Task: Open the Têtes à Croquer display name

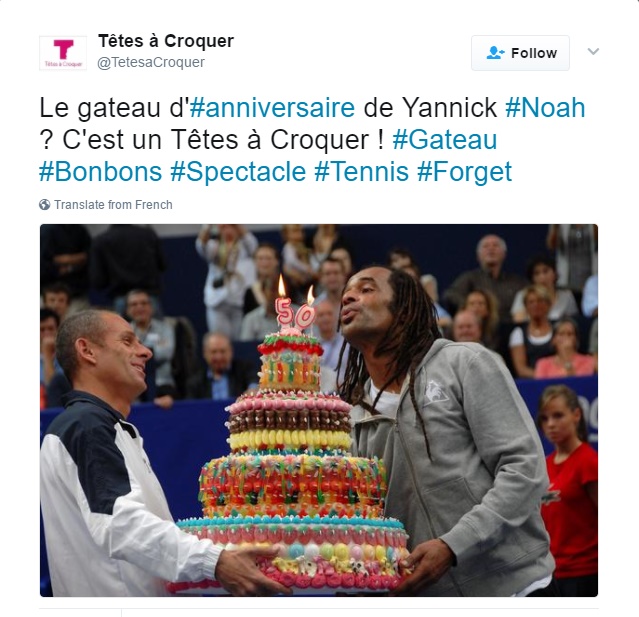Action: click(x=166, y=41)
